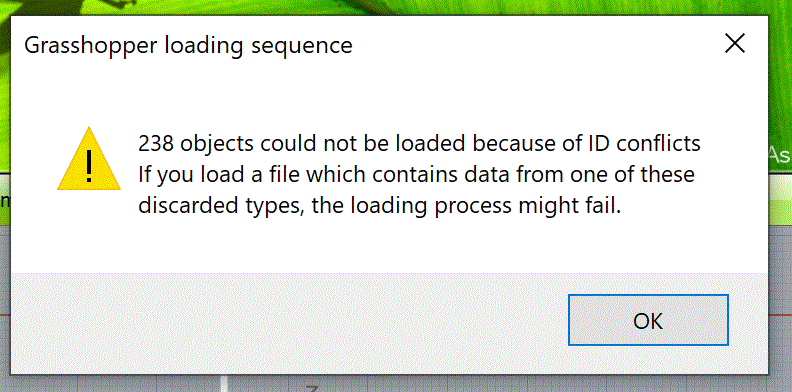Click the white vertical axis line below dialog

225,383
